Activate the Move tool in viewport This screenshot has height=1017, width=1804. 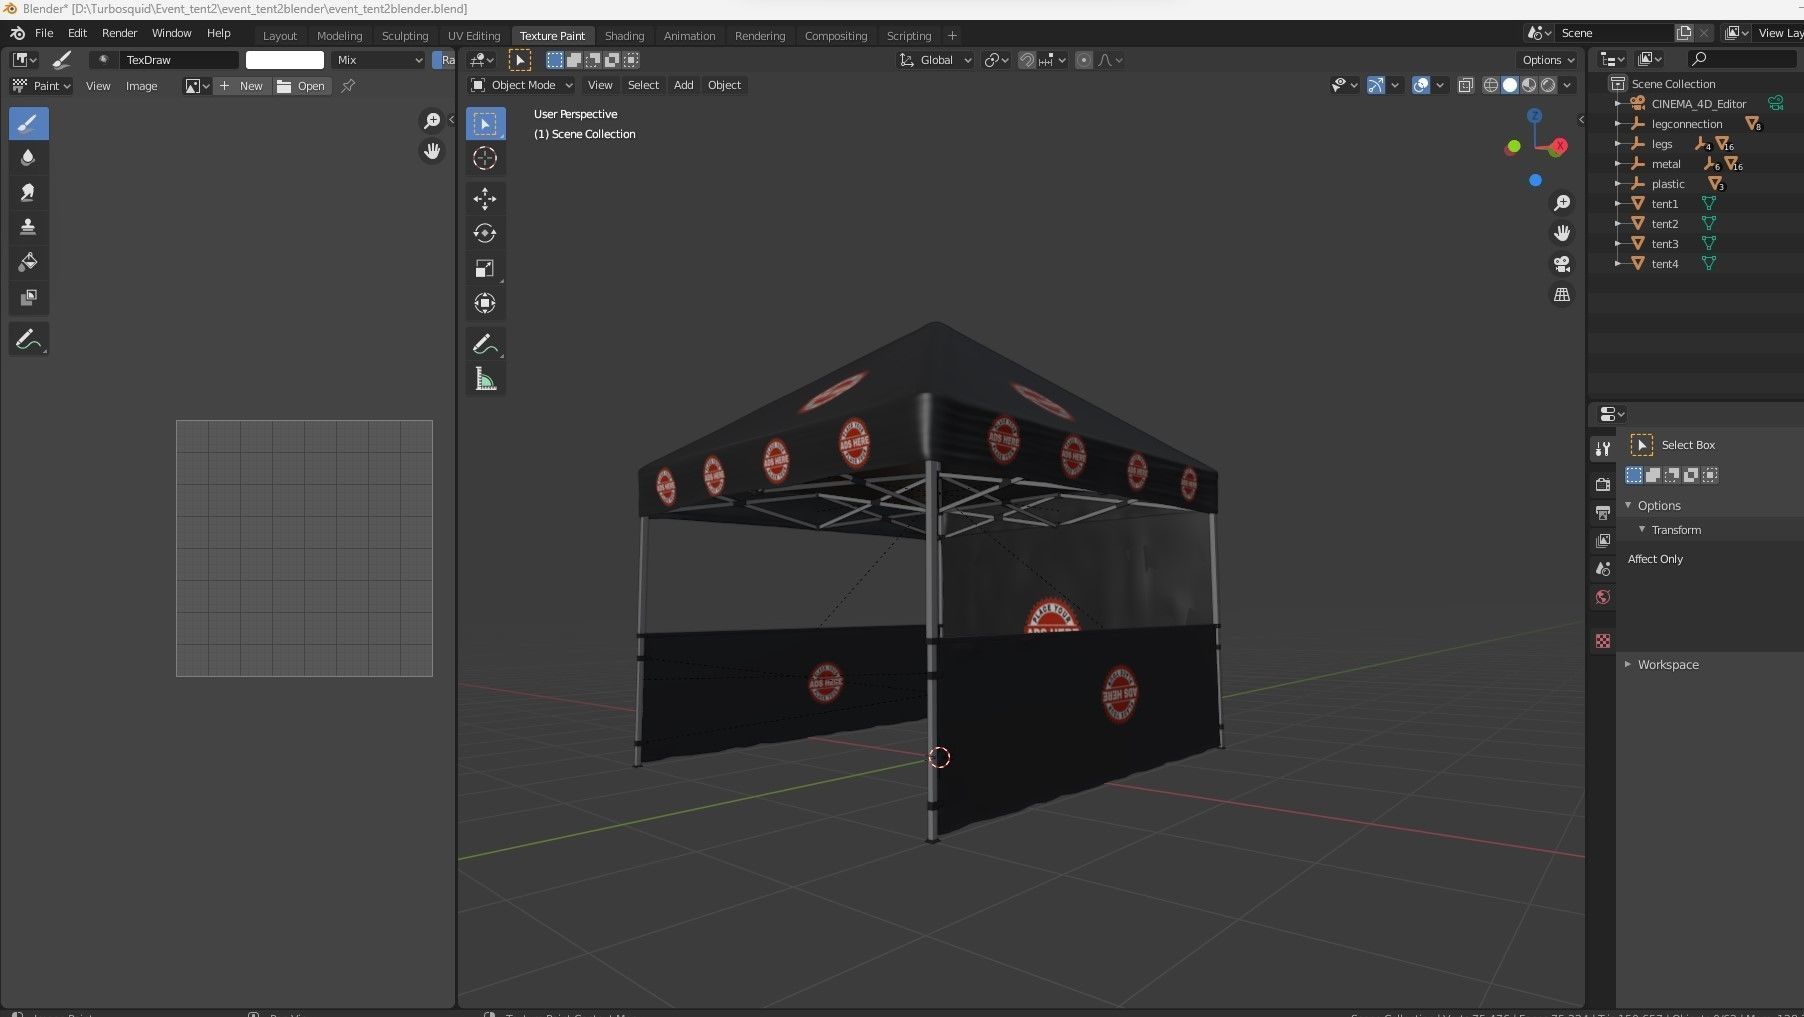pyautogui.click(x=485, y=198)
